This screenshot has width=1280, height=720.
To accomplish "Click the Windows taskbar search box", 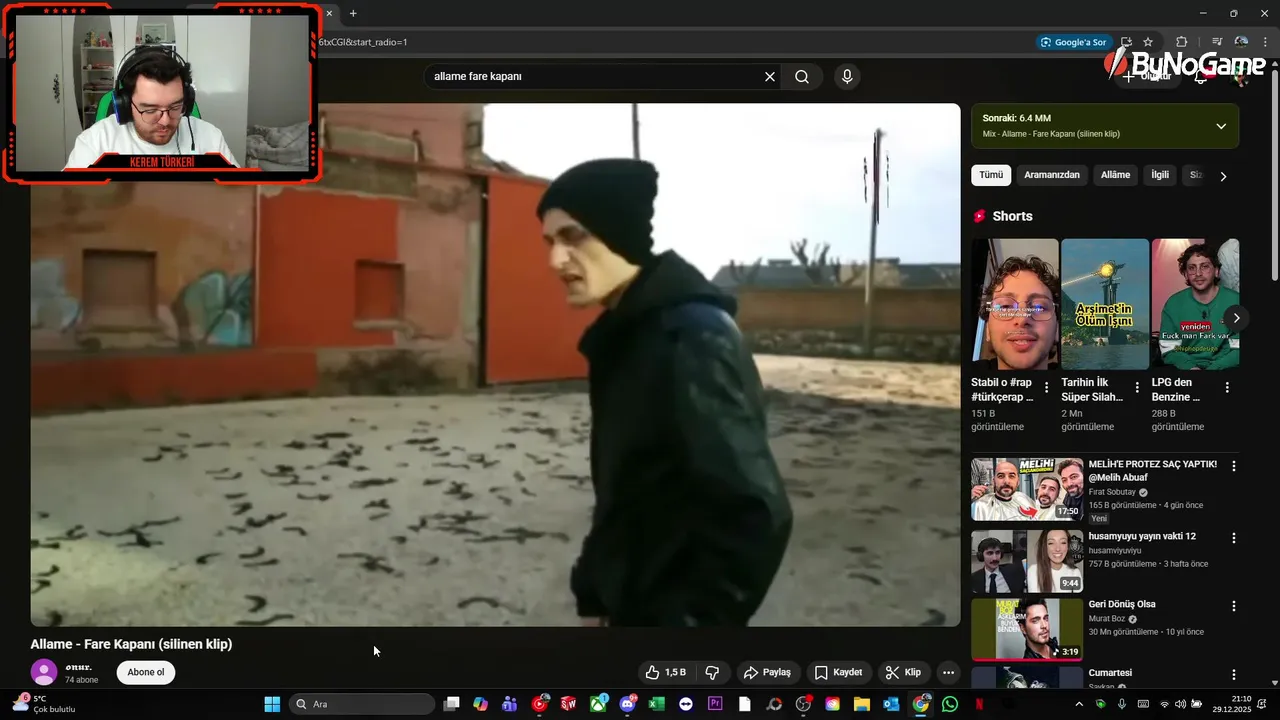I will pos(362,704).
